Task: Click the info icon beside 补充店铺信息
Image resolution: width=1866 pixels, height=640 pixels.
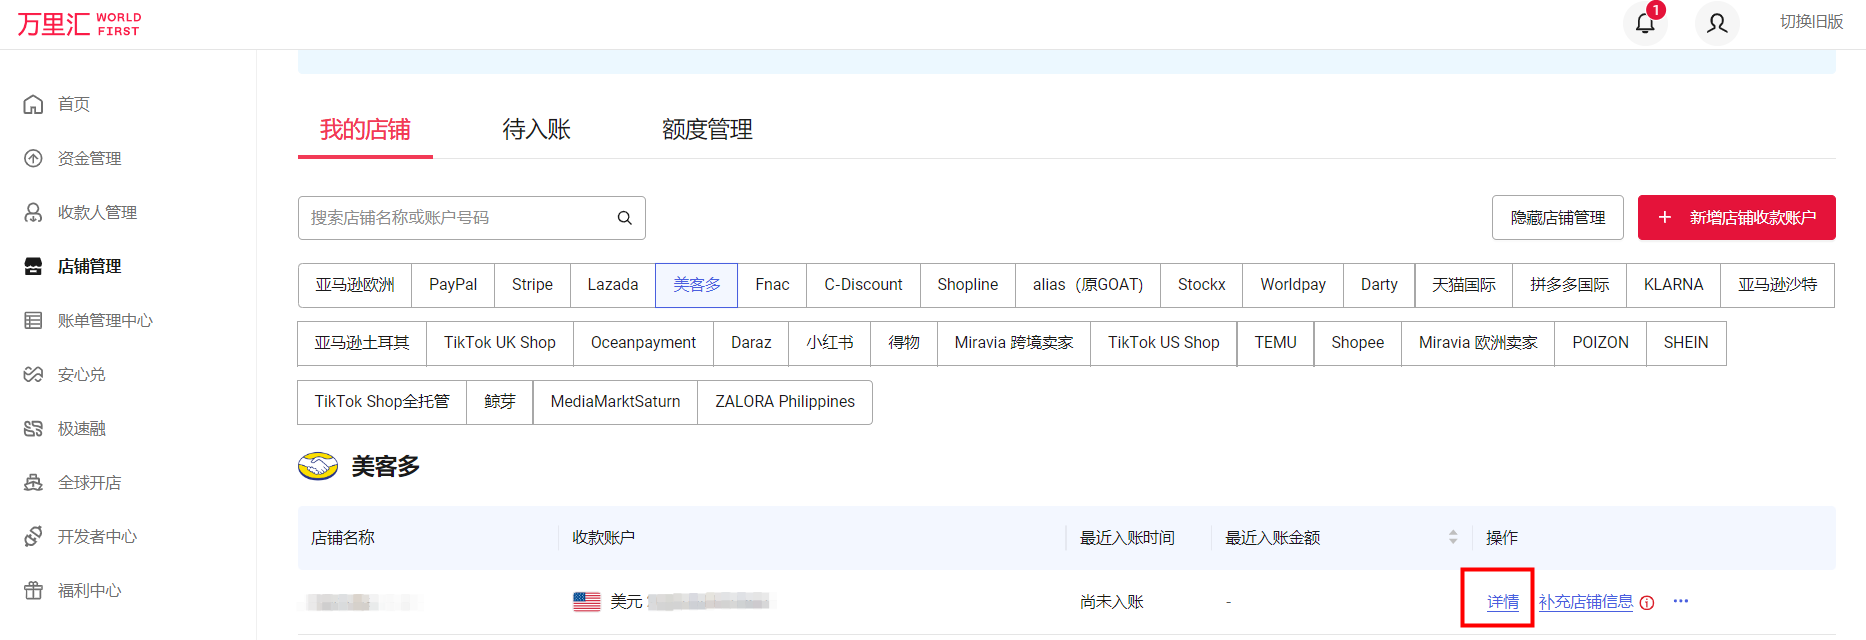Action: (1647, 602)
